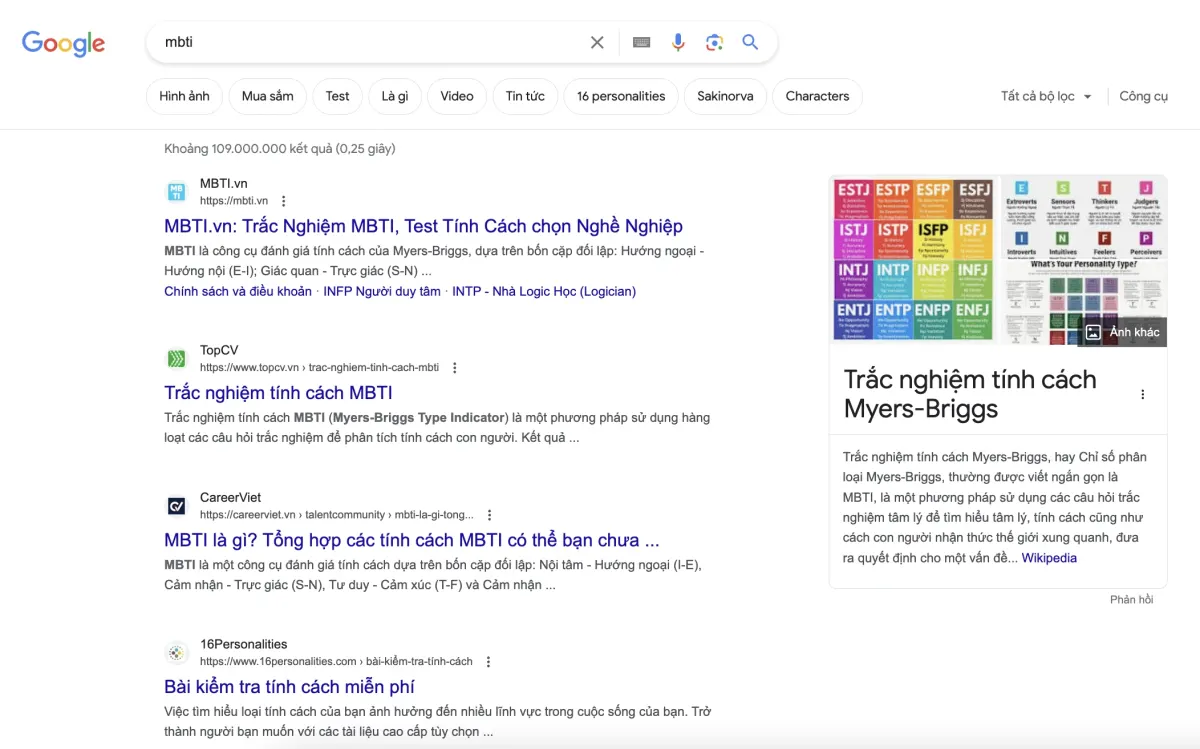Viewport: 1200px width, 749px height.
Task: Click the TopCV favicon
Action: pos(176,359)
